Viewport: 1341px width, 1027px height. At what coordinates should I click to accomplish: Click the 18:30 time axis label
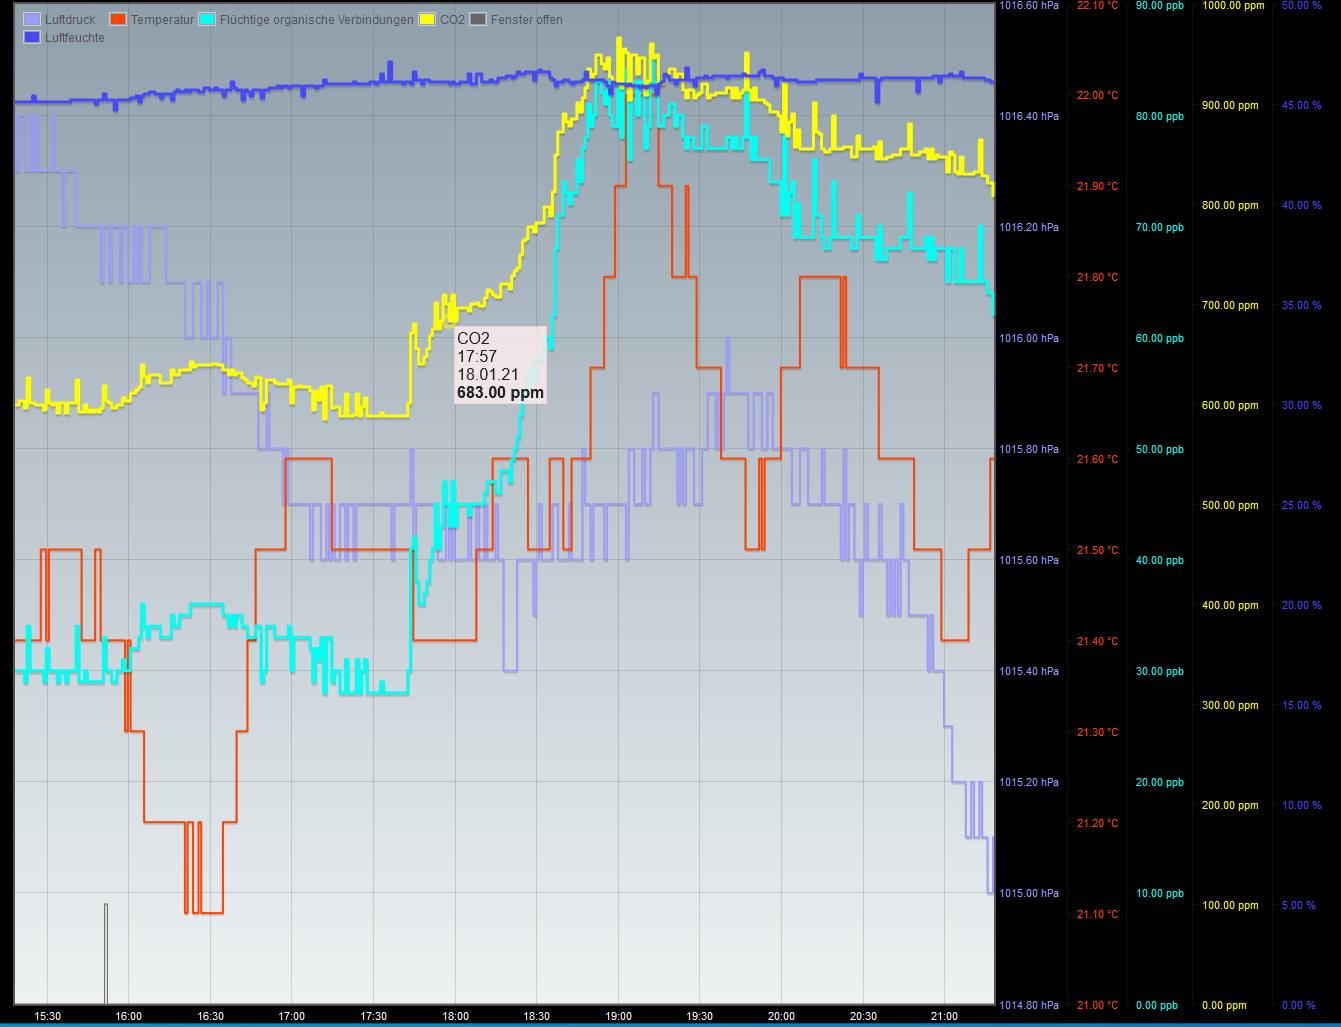coord(536,1017)
